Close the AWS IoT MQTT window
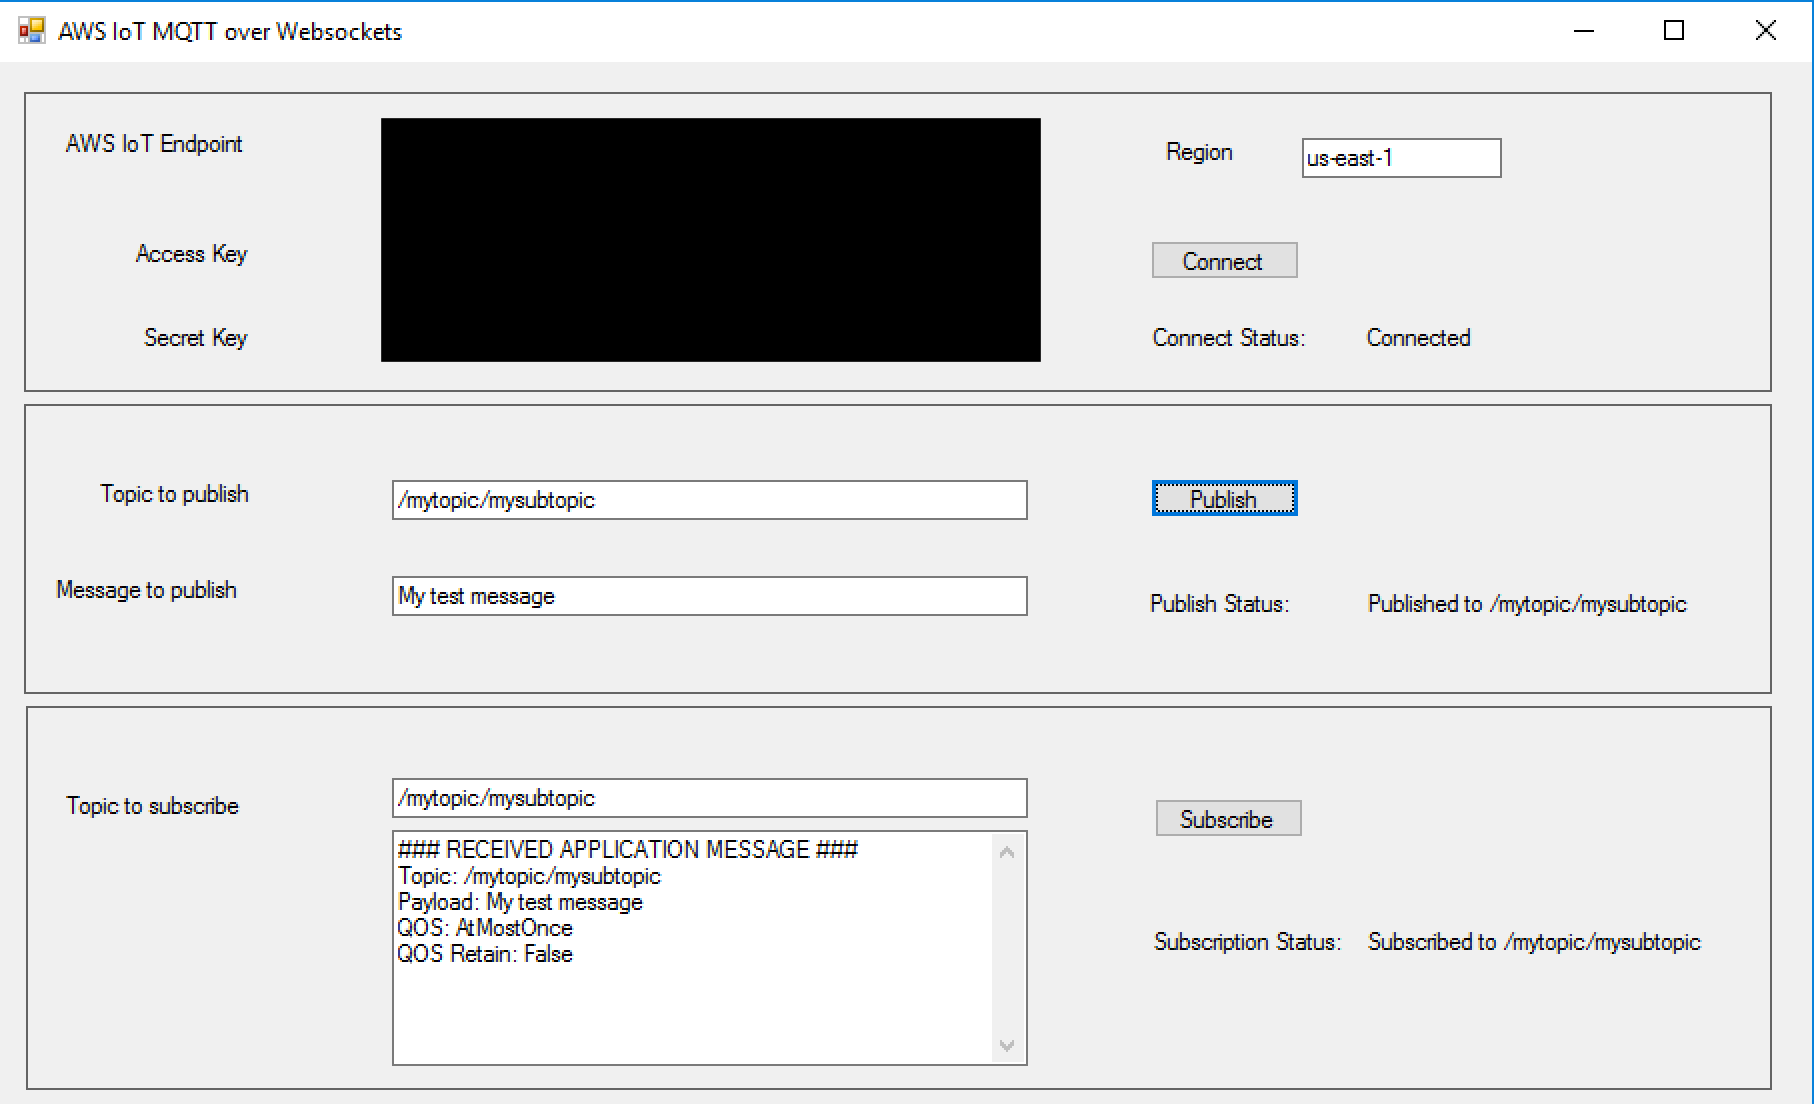Screen dimensions: 1814x1104 click(x=1766, y=31)
